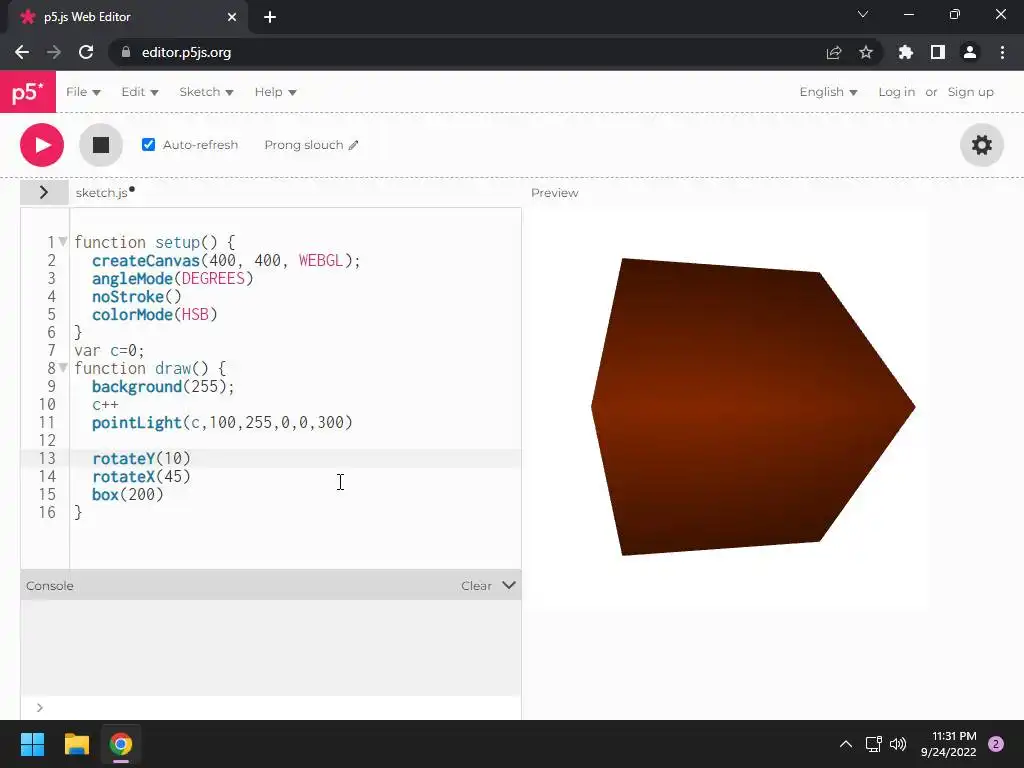Screen dimensions: 1024x768
Task: Show hidden system tray icons
Action: [846, 744]
